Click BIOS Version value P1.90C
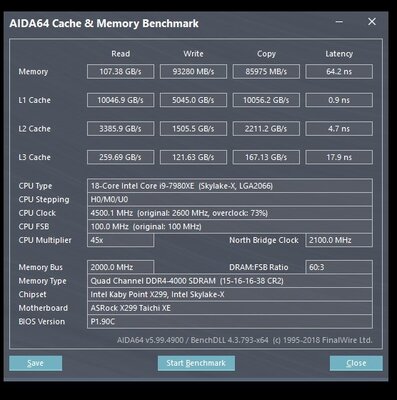 230,322
